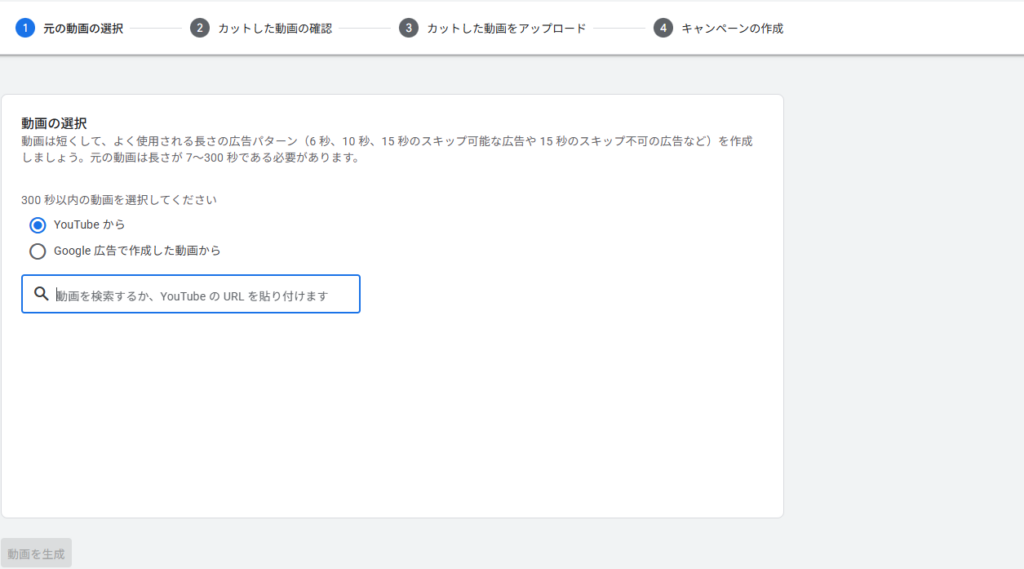The image size is (1024, 569).
Task: Go to the 'キャンペーンの作成' step
Action: [732, 28]
